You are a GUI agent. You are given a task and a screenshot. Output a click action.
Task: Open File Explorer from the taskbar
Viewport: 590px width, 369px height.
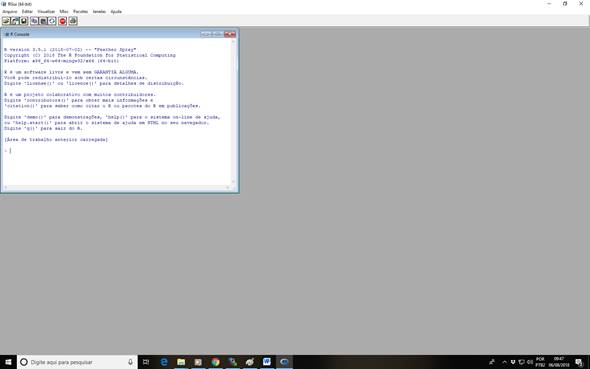(x=181, y=362)
